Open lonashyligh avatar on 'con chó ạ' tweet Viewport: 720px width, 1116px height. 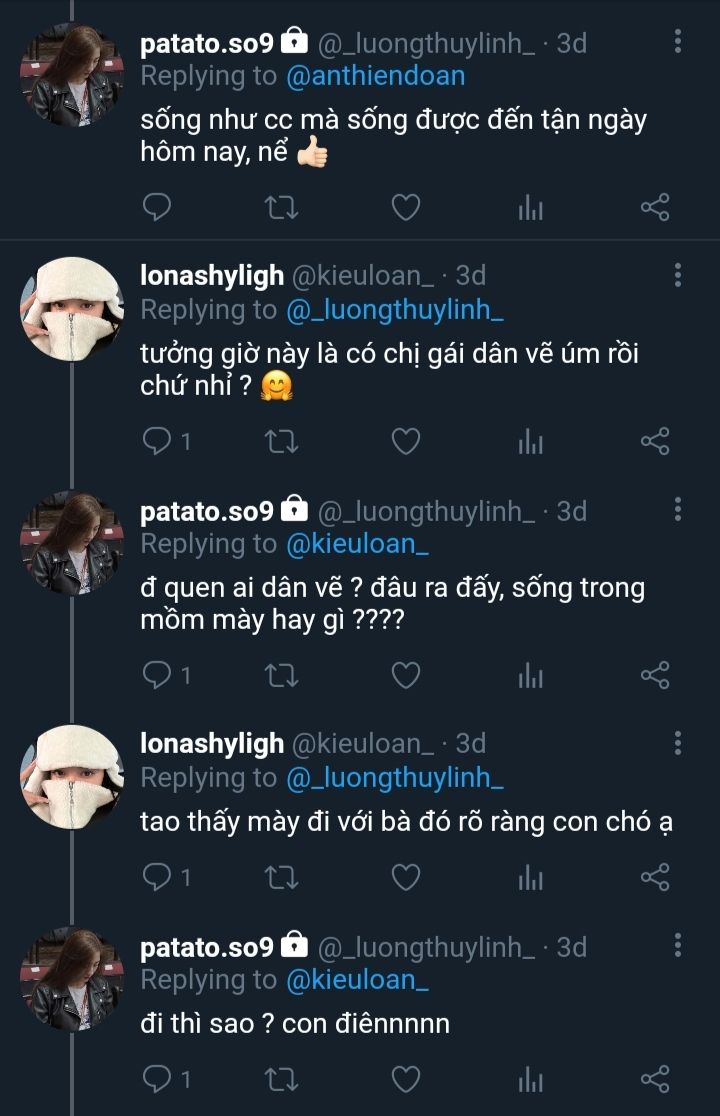pos(72,775)
